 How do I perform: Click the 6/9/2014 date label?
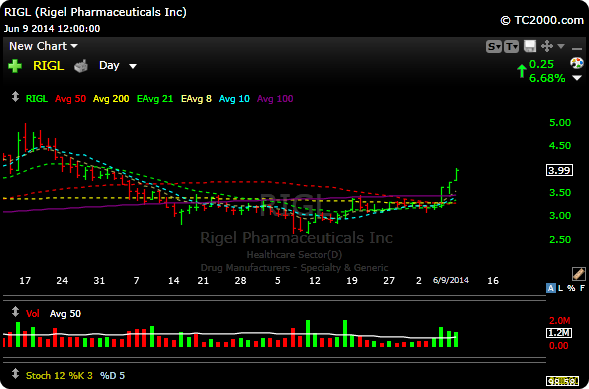451,280
